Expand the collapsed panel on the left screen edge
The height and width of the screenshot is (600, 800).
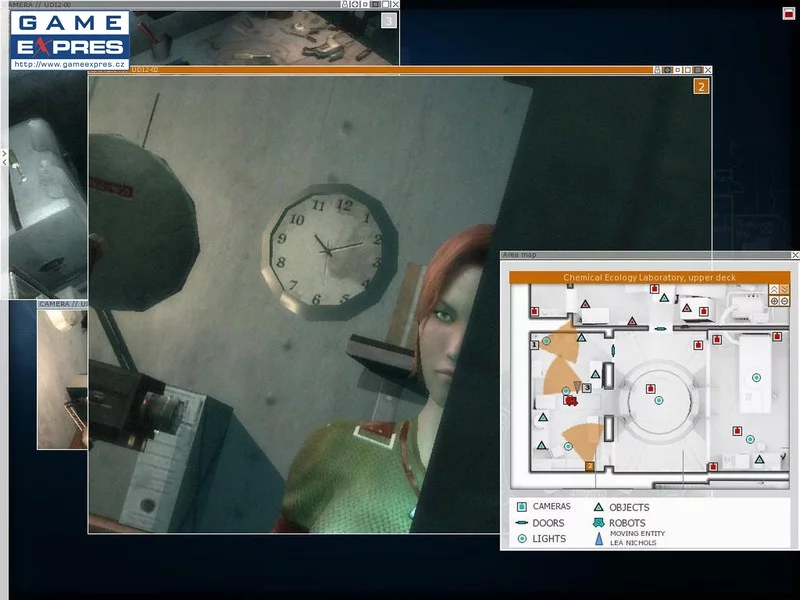coord(4,158)
